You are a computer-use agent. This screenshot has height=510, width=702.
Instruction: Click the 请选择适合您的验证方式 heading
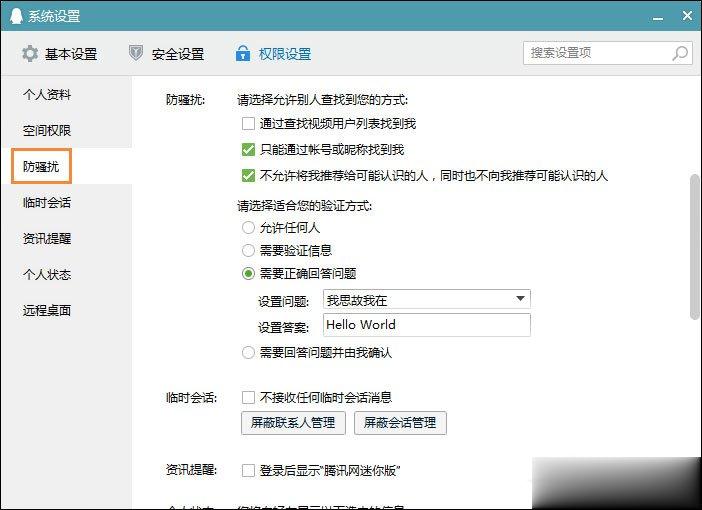304,206
